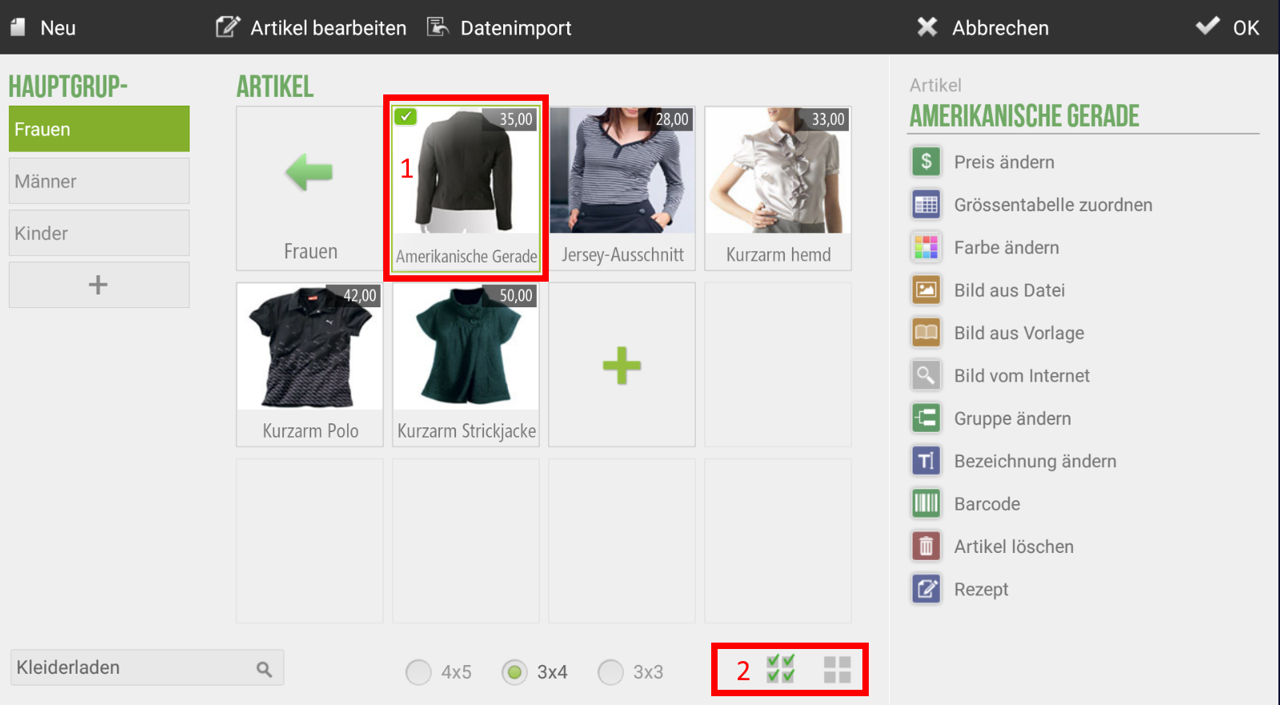Screen dimensions: 1280x705
Task: Click the Barcode label text
Action: click(987, 504)
